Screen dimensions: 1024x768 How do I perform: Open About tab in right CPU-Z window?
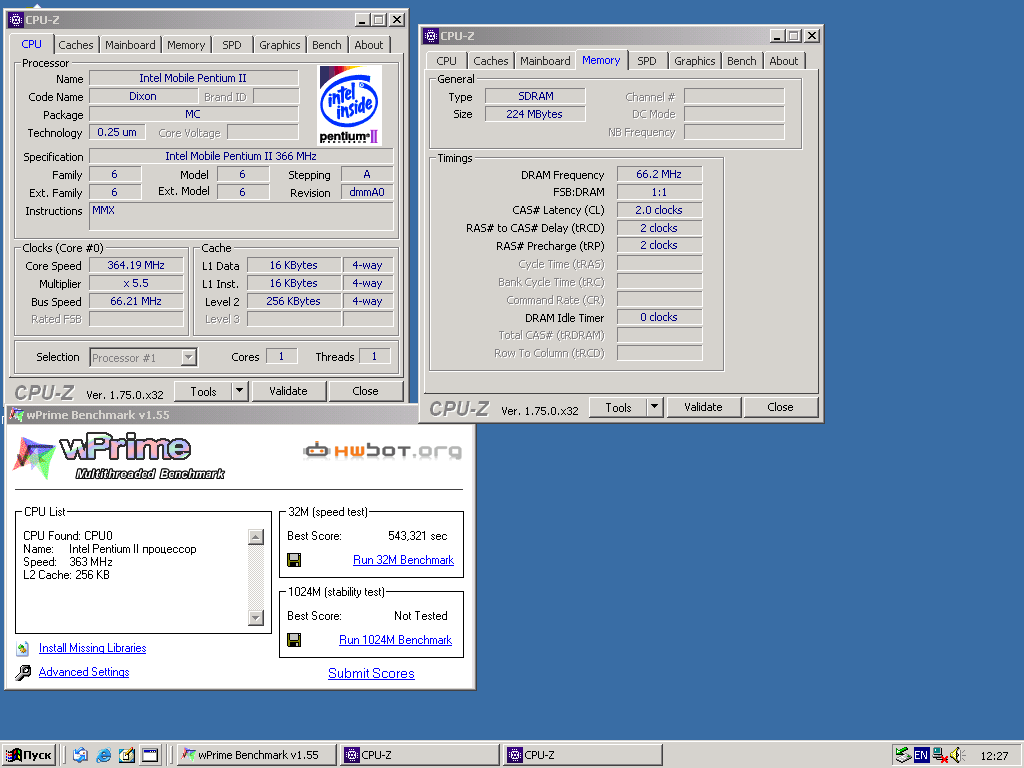tap(784, 61)
